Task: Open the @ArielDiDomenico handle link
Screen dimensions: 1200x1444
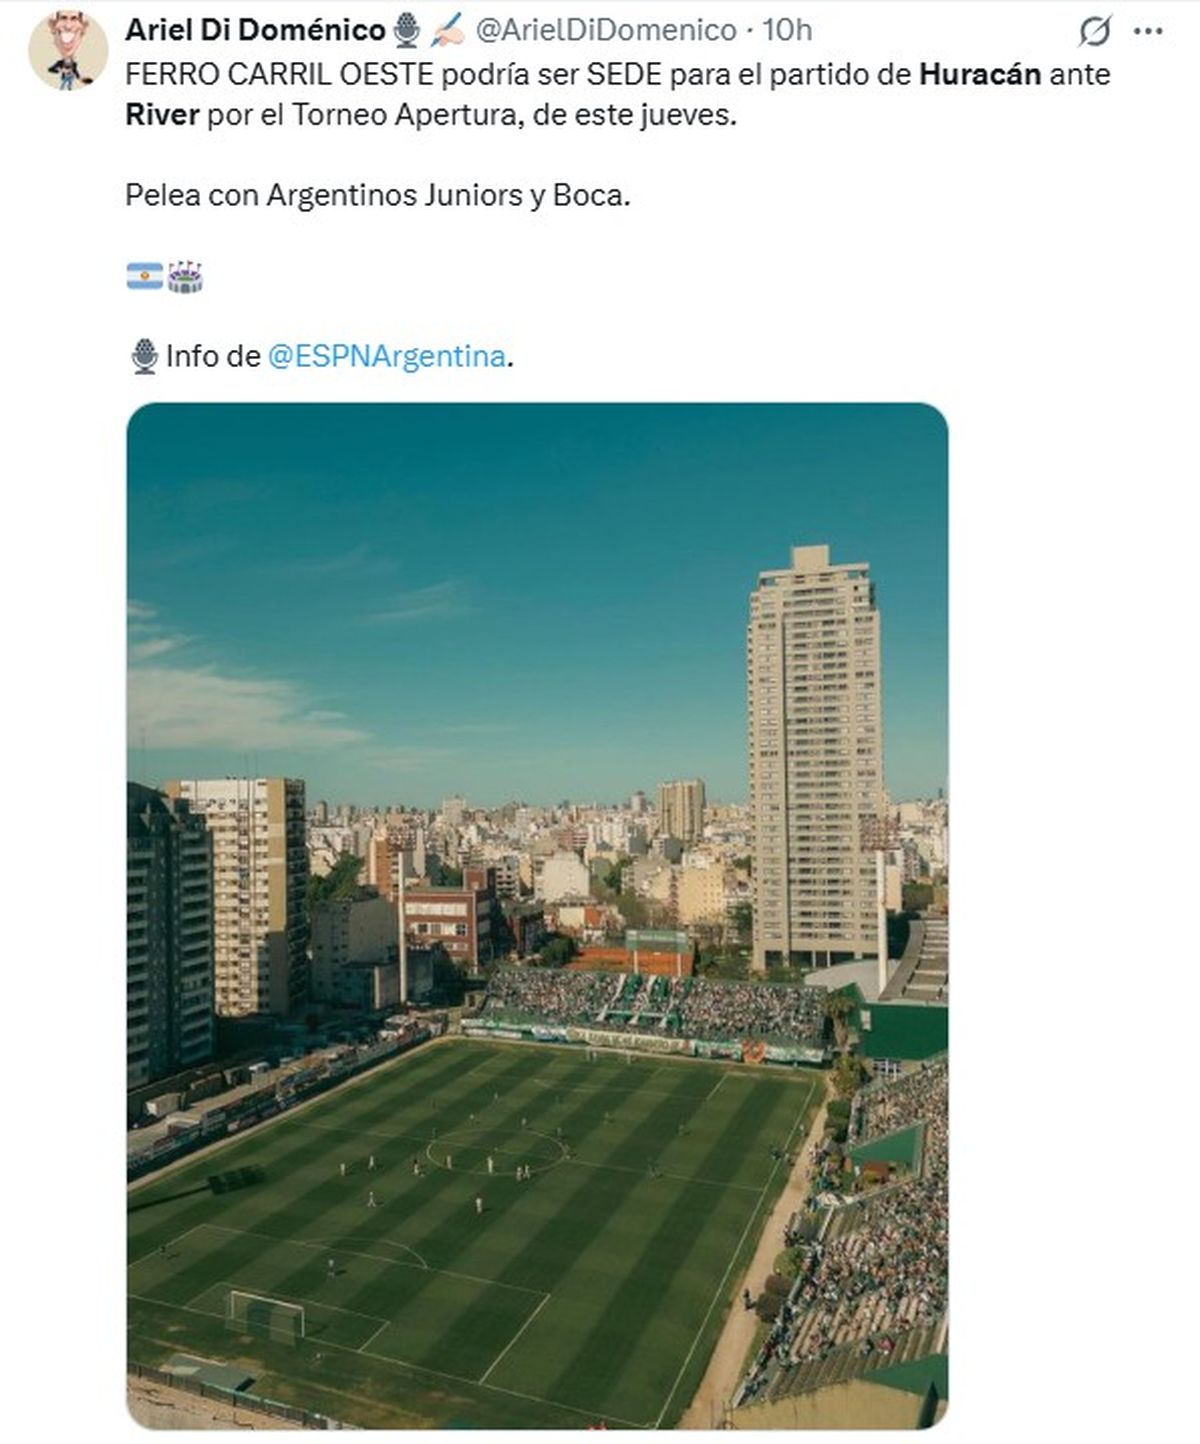Action: [605, 31]
